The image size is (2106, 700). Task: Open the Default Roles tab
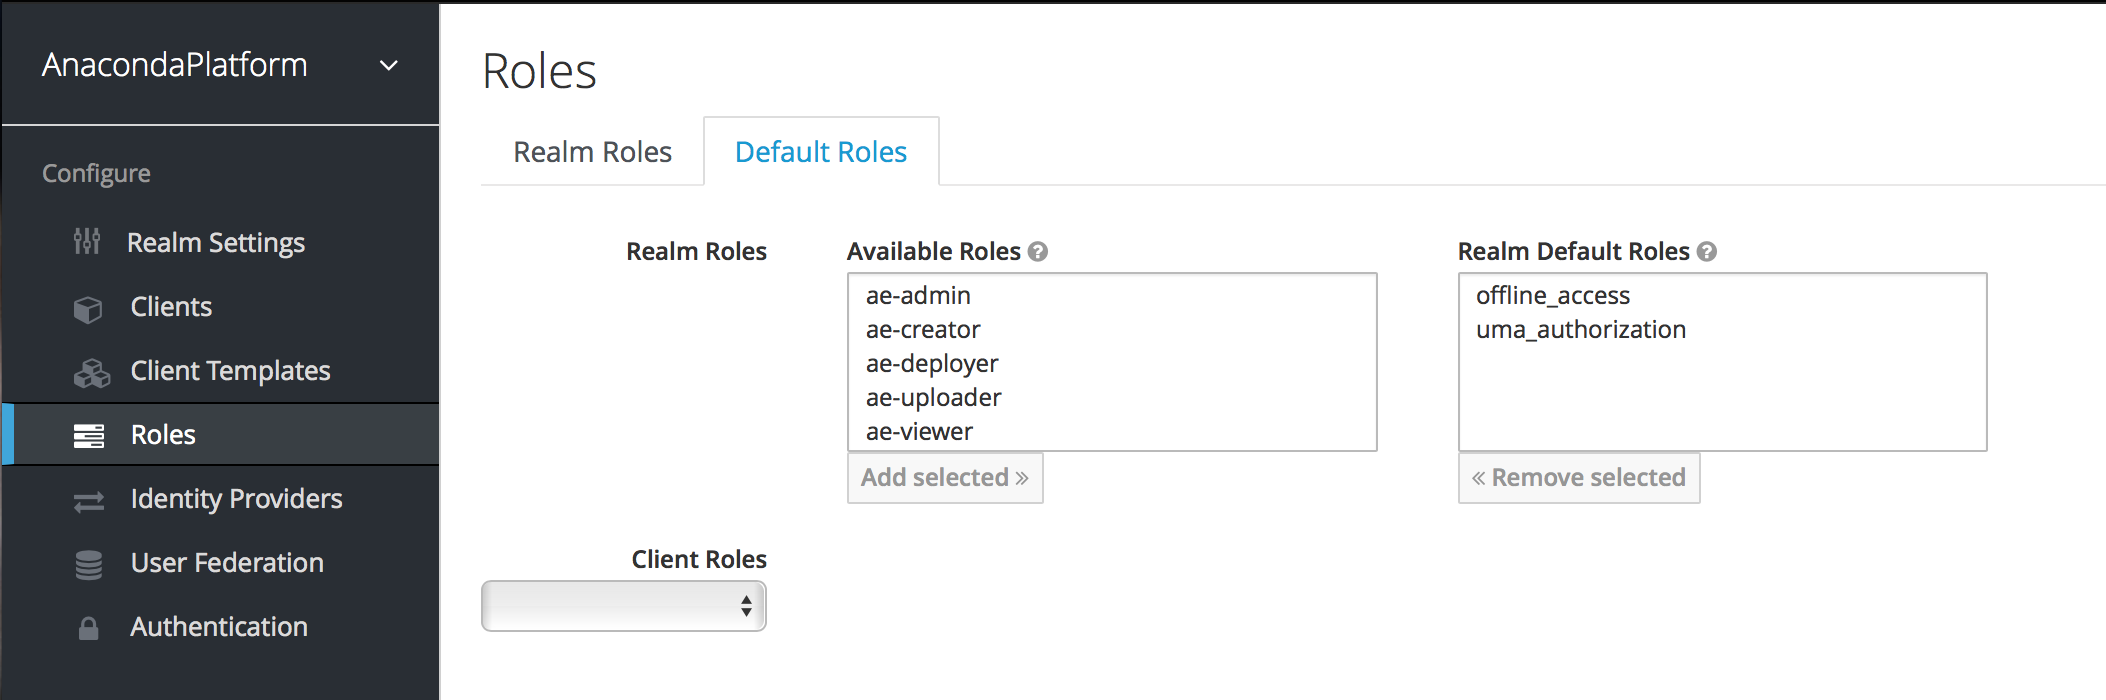[x=820, y=152]
